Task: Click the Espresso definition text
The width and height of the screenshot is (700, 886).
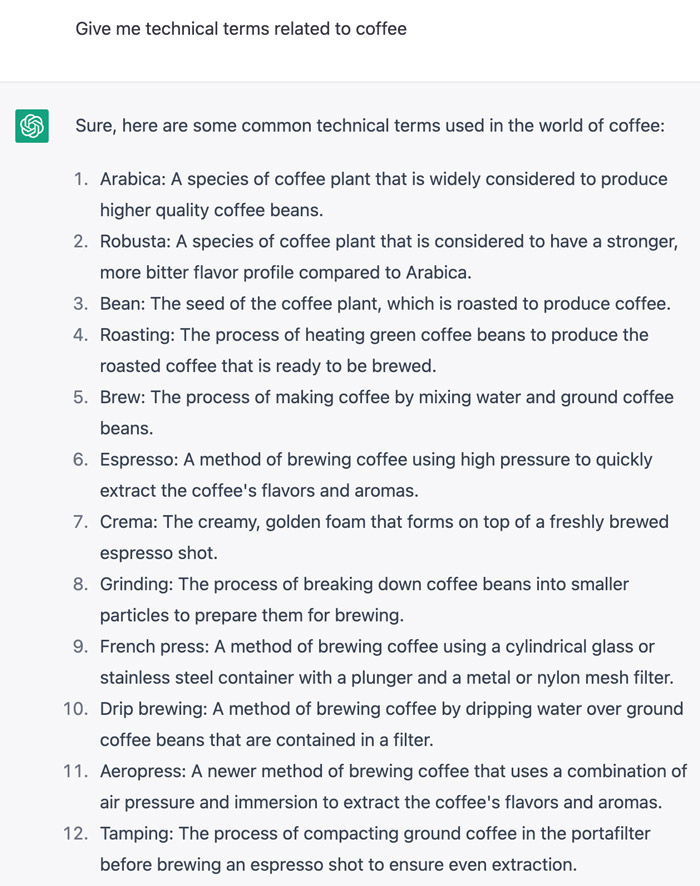Action: 376,475
